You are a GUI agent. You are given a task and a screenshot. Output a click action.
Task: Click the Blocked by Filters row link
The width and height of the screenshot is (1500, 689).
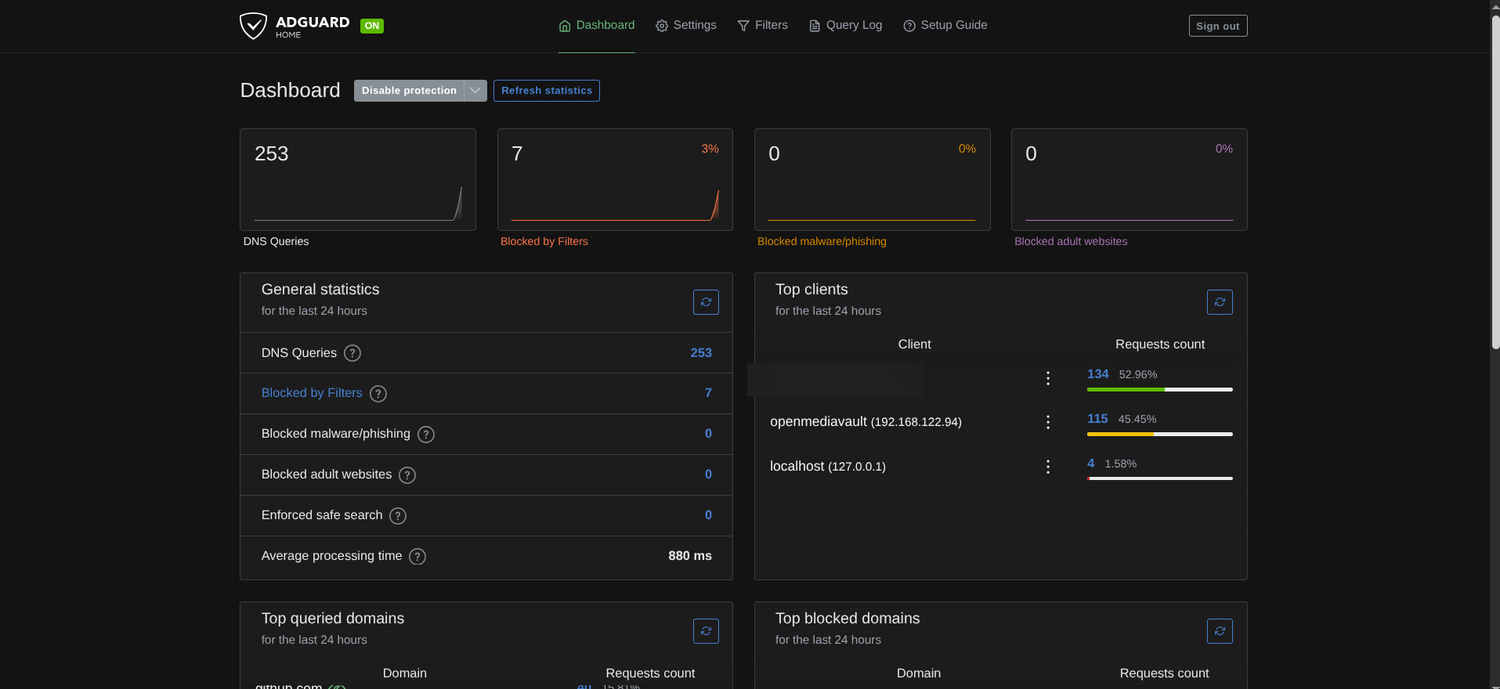(x=312, y=393)
